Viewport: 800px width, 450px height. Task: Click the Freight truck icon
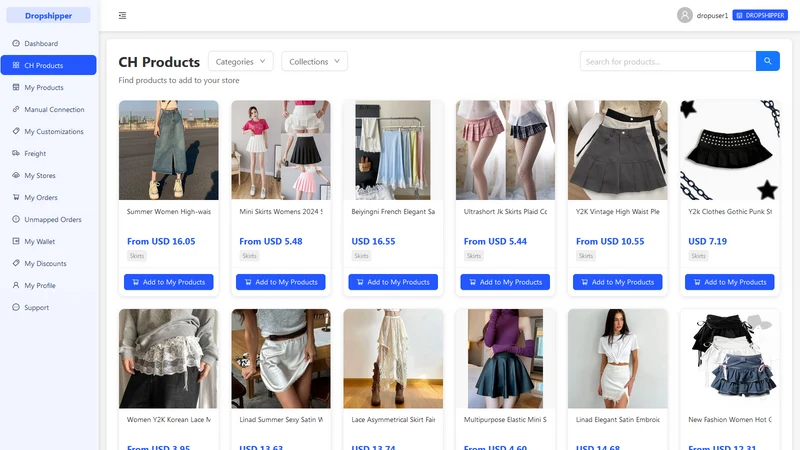[x=16, y=153]
